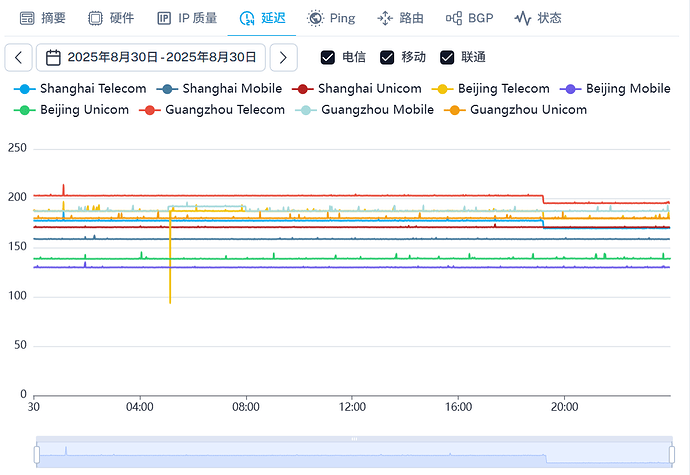690x475 pixels.
Task: Click the 状态 status pulse icon
Action: [x=523, y=18]
